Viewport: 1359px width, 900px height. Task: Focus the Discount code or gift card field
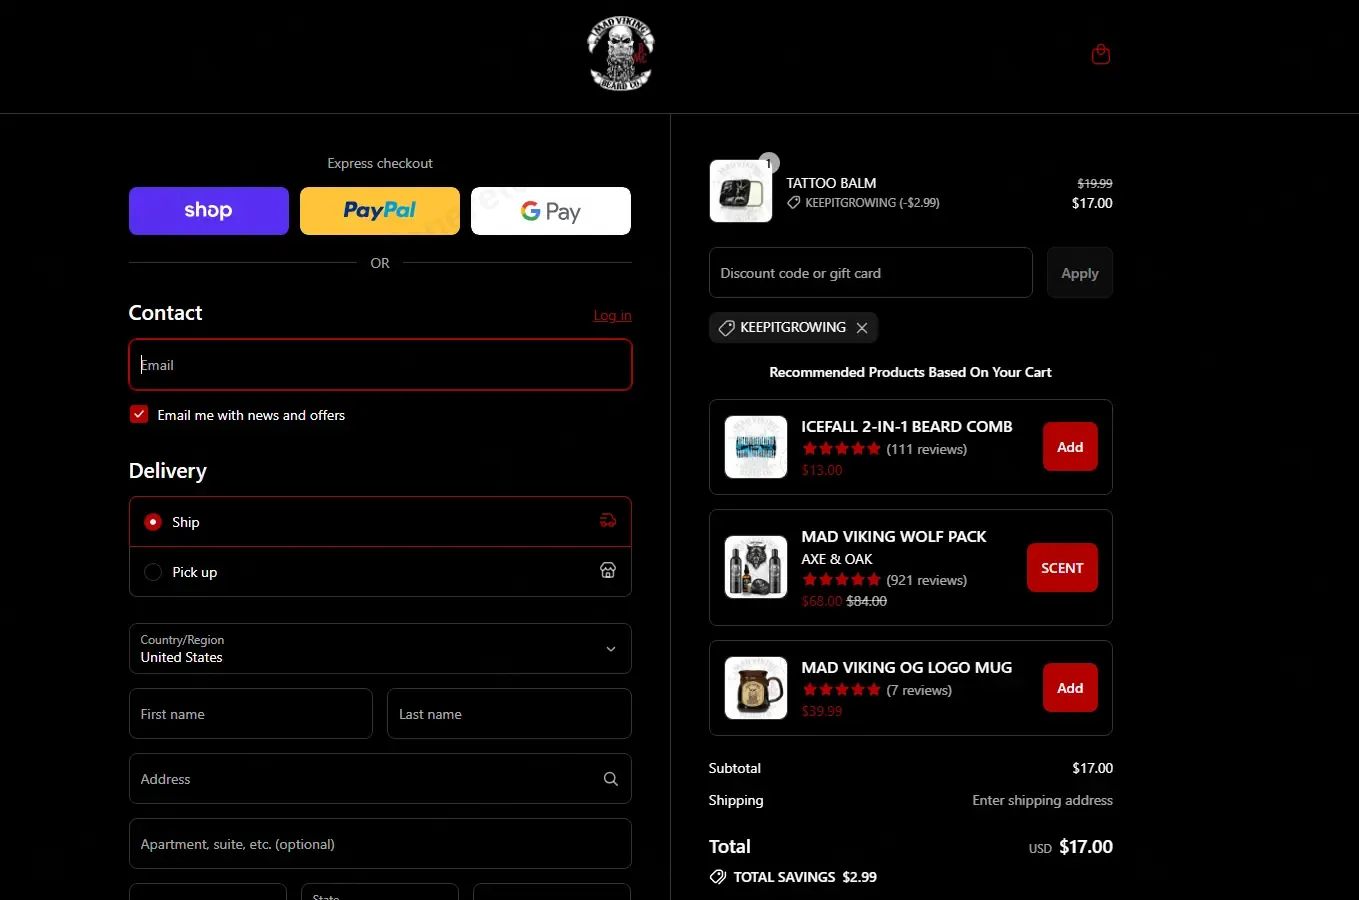pyautogui.click(x=870, y=273)
